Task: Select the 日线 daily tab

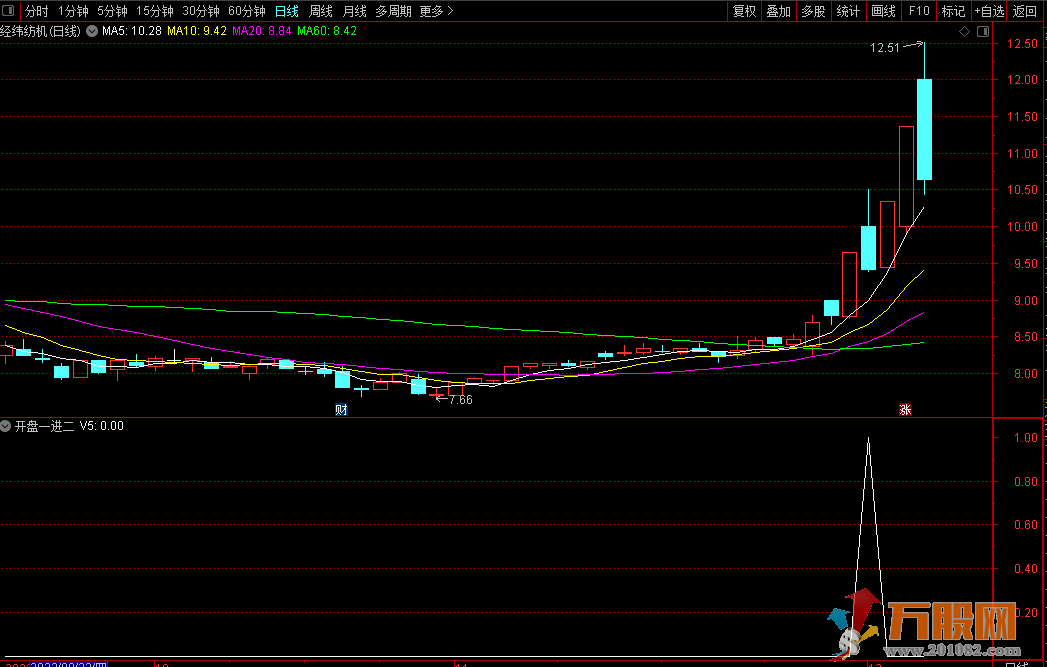Action: [287, 11]
